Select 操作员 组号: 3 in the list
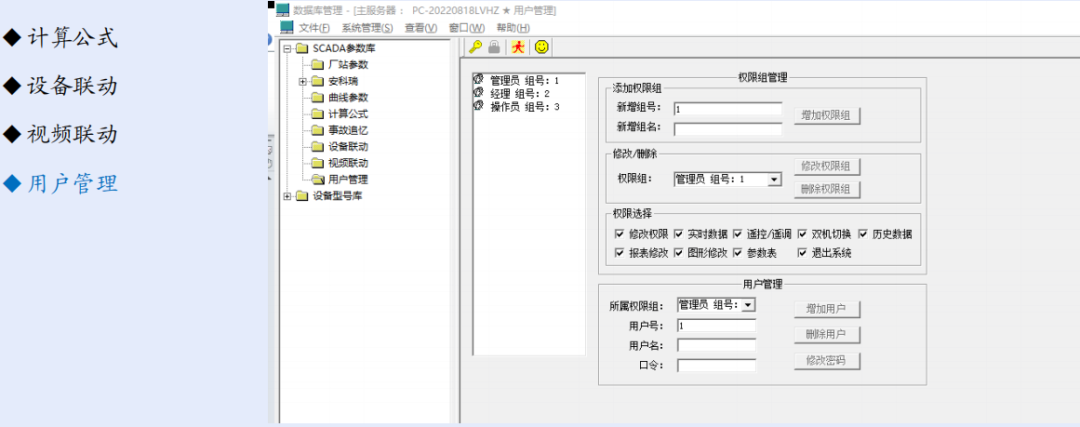Image resolution: width=1080 pixels, height=427 pixels. click(524, 107)
